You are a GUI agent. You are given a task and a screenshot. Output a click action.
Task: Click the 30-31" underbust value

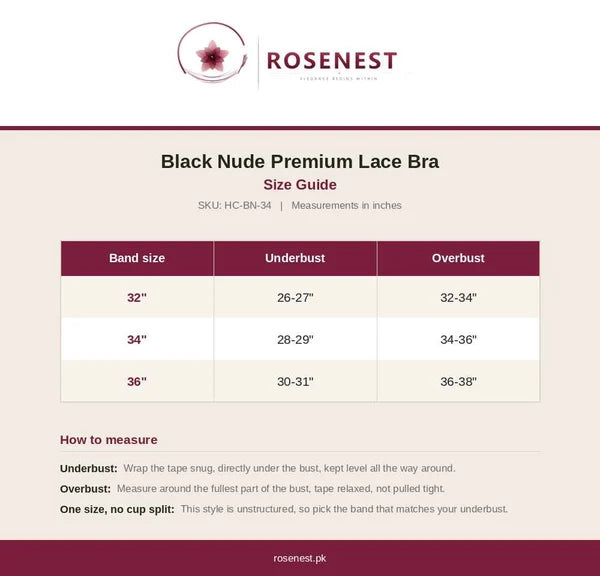295,381
